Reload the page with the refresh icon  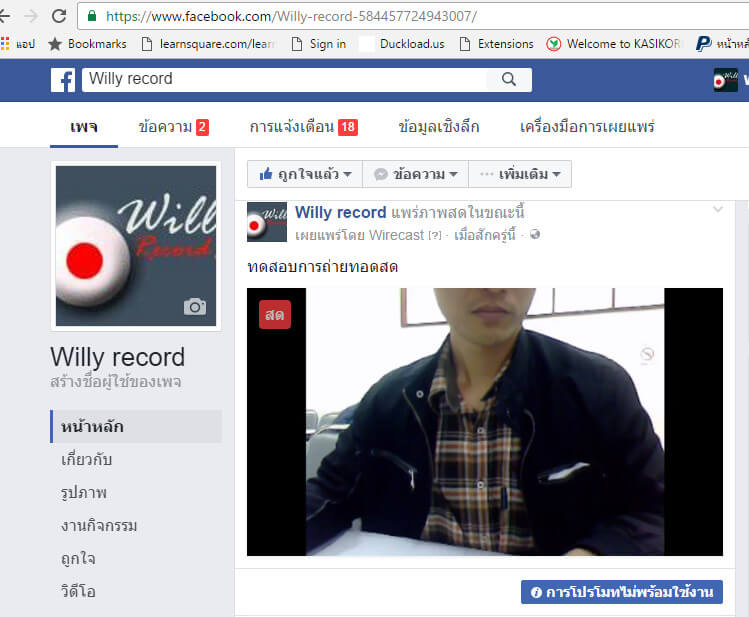click(59, 16)
